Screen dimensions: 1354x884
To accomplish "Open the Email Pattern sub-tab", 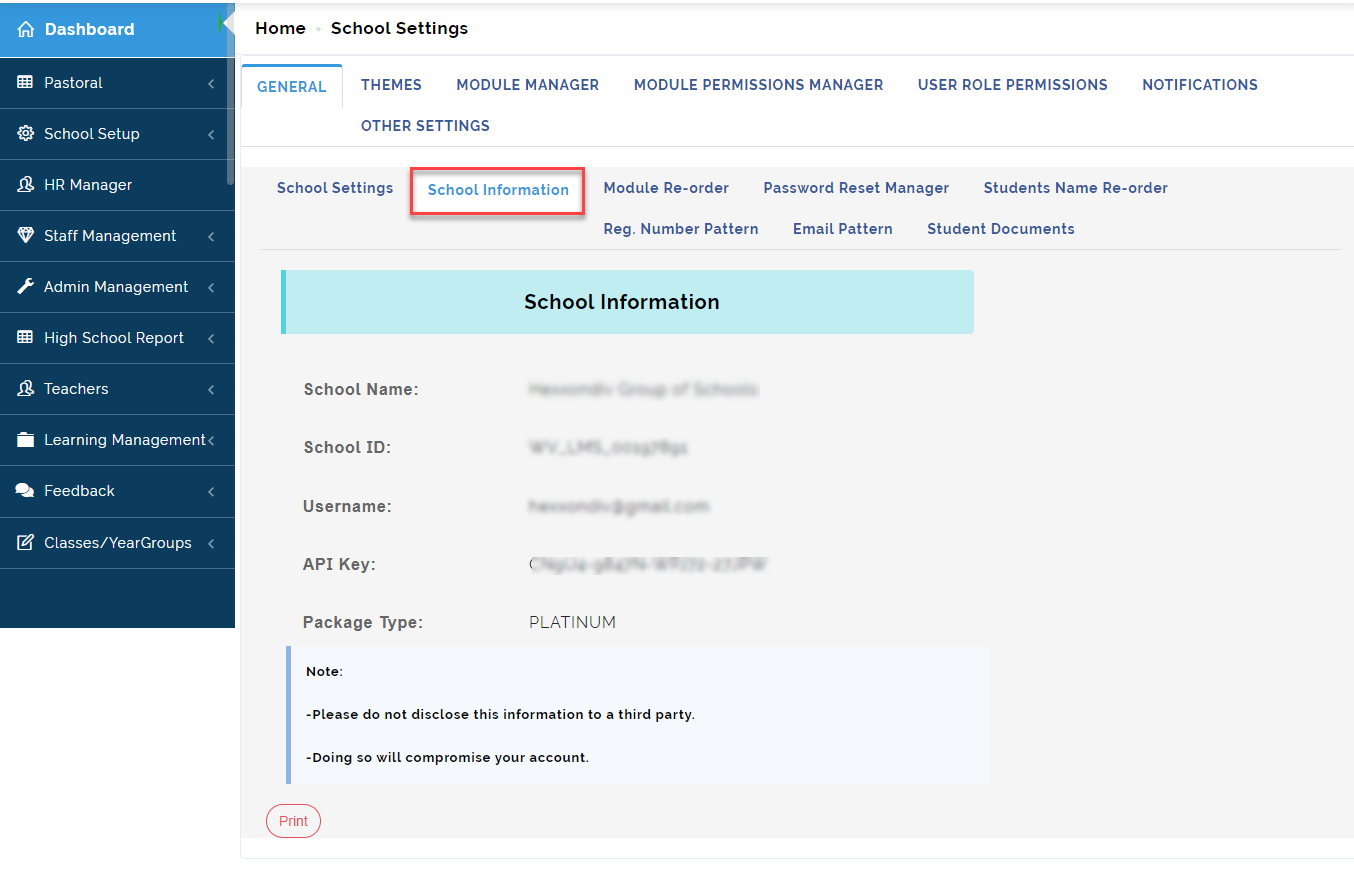I will pos(843,229).
